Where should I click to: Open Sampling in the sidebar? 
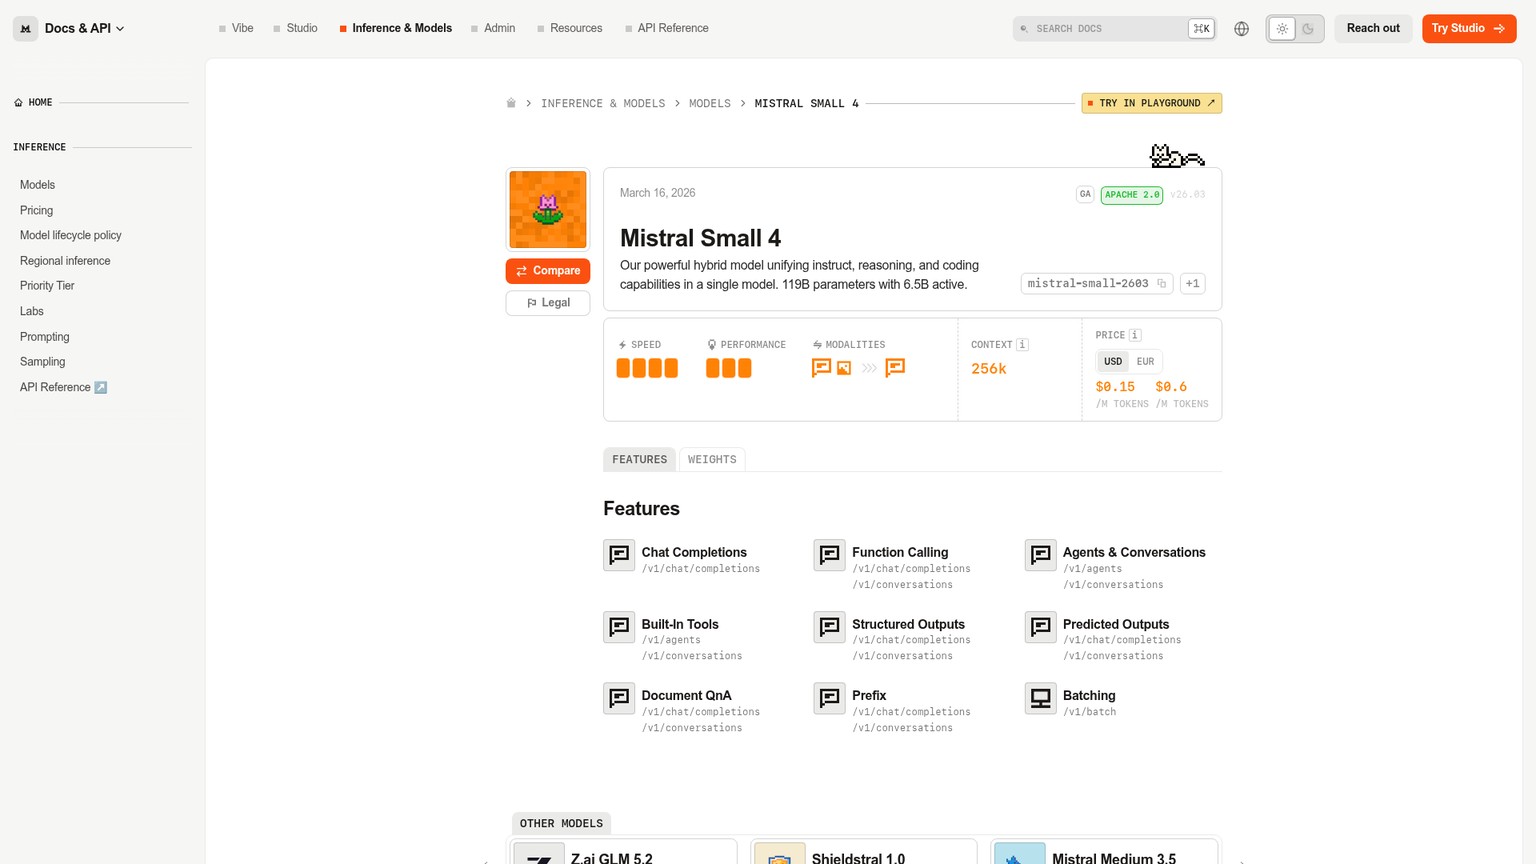pyautogui.click(x=42, y=362)
